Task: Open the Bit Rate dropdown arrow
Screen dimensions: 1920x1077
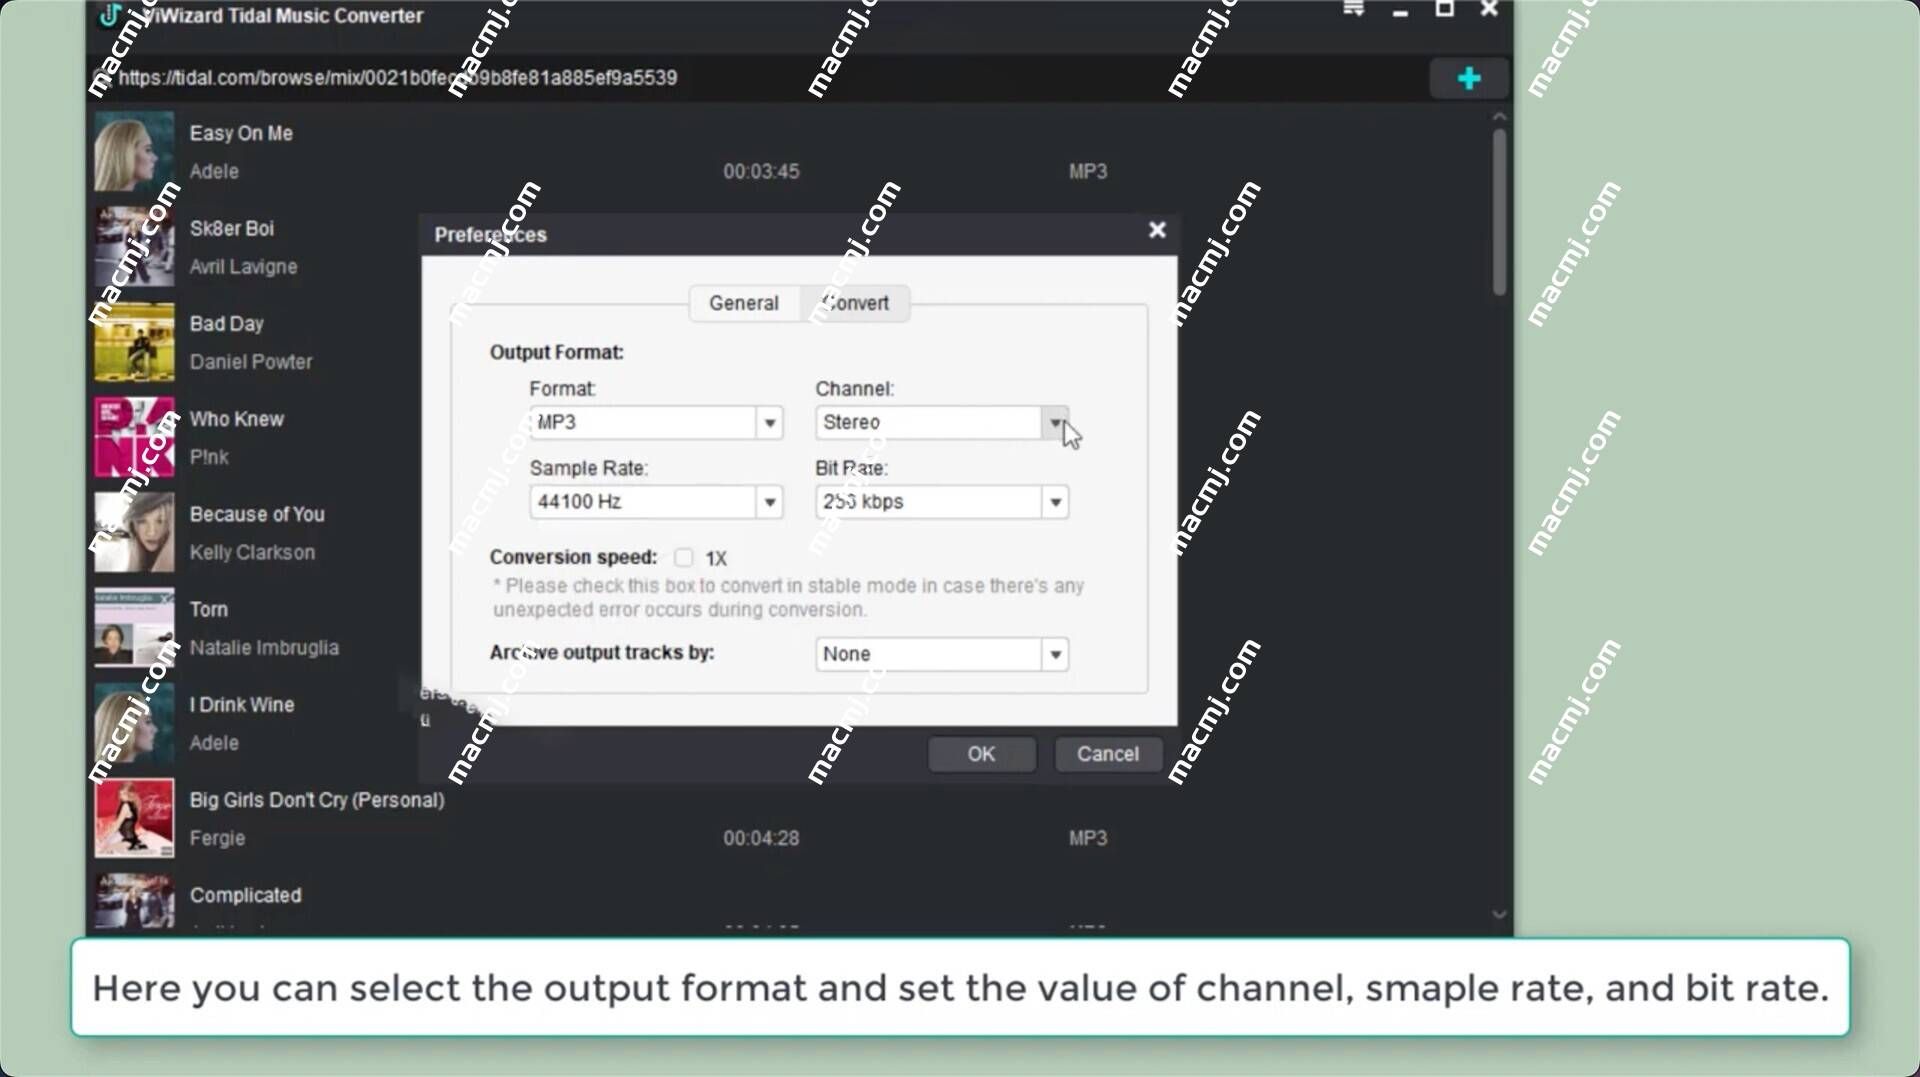Action: (1055, 502)
